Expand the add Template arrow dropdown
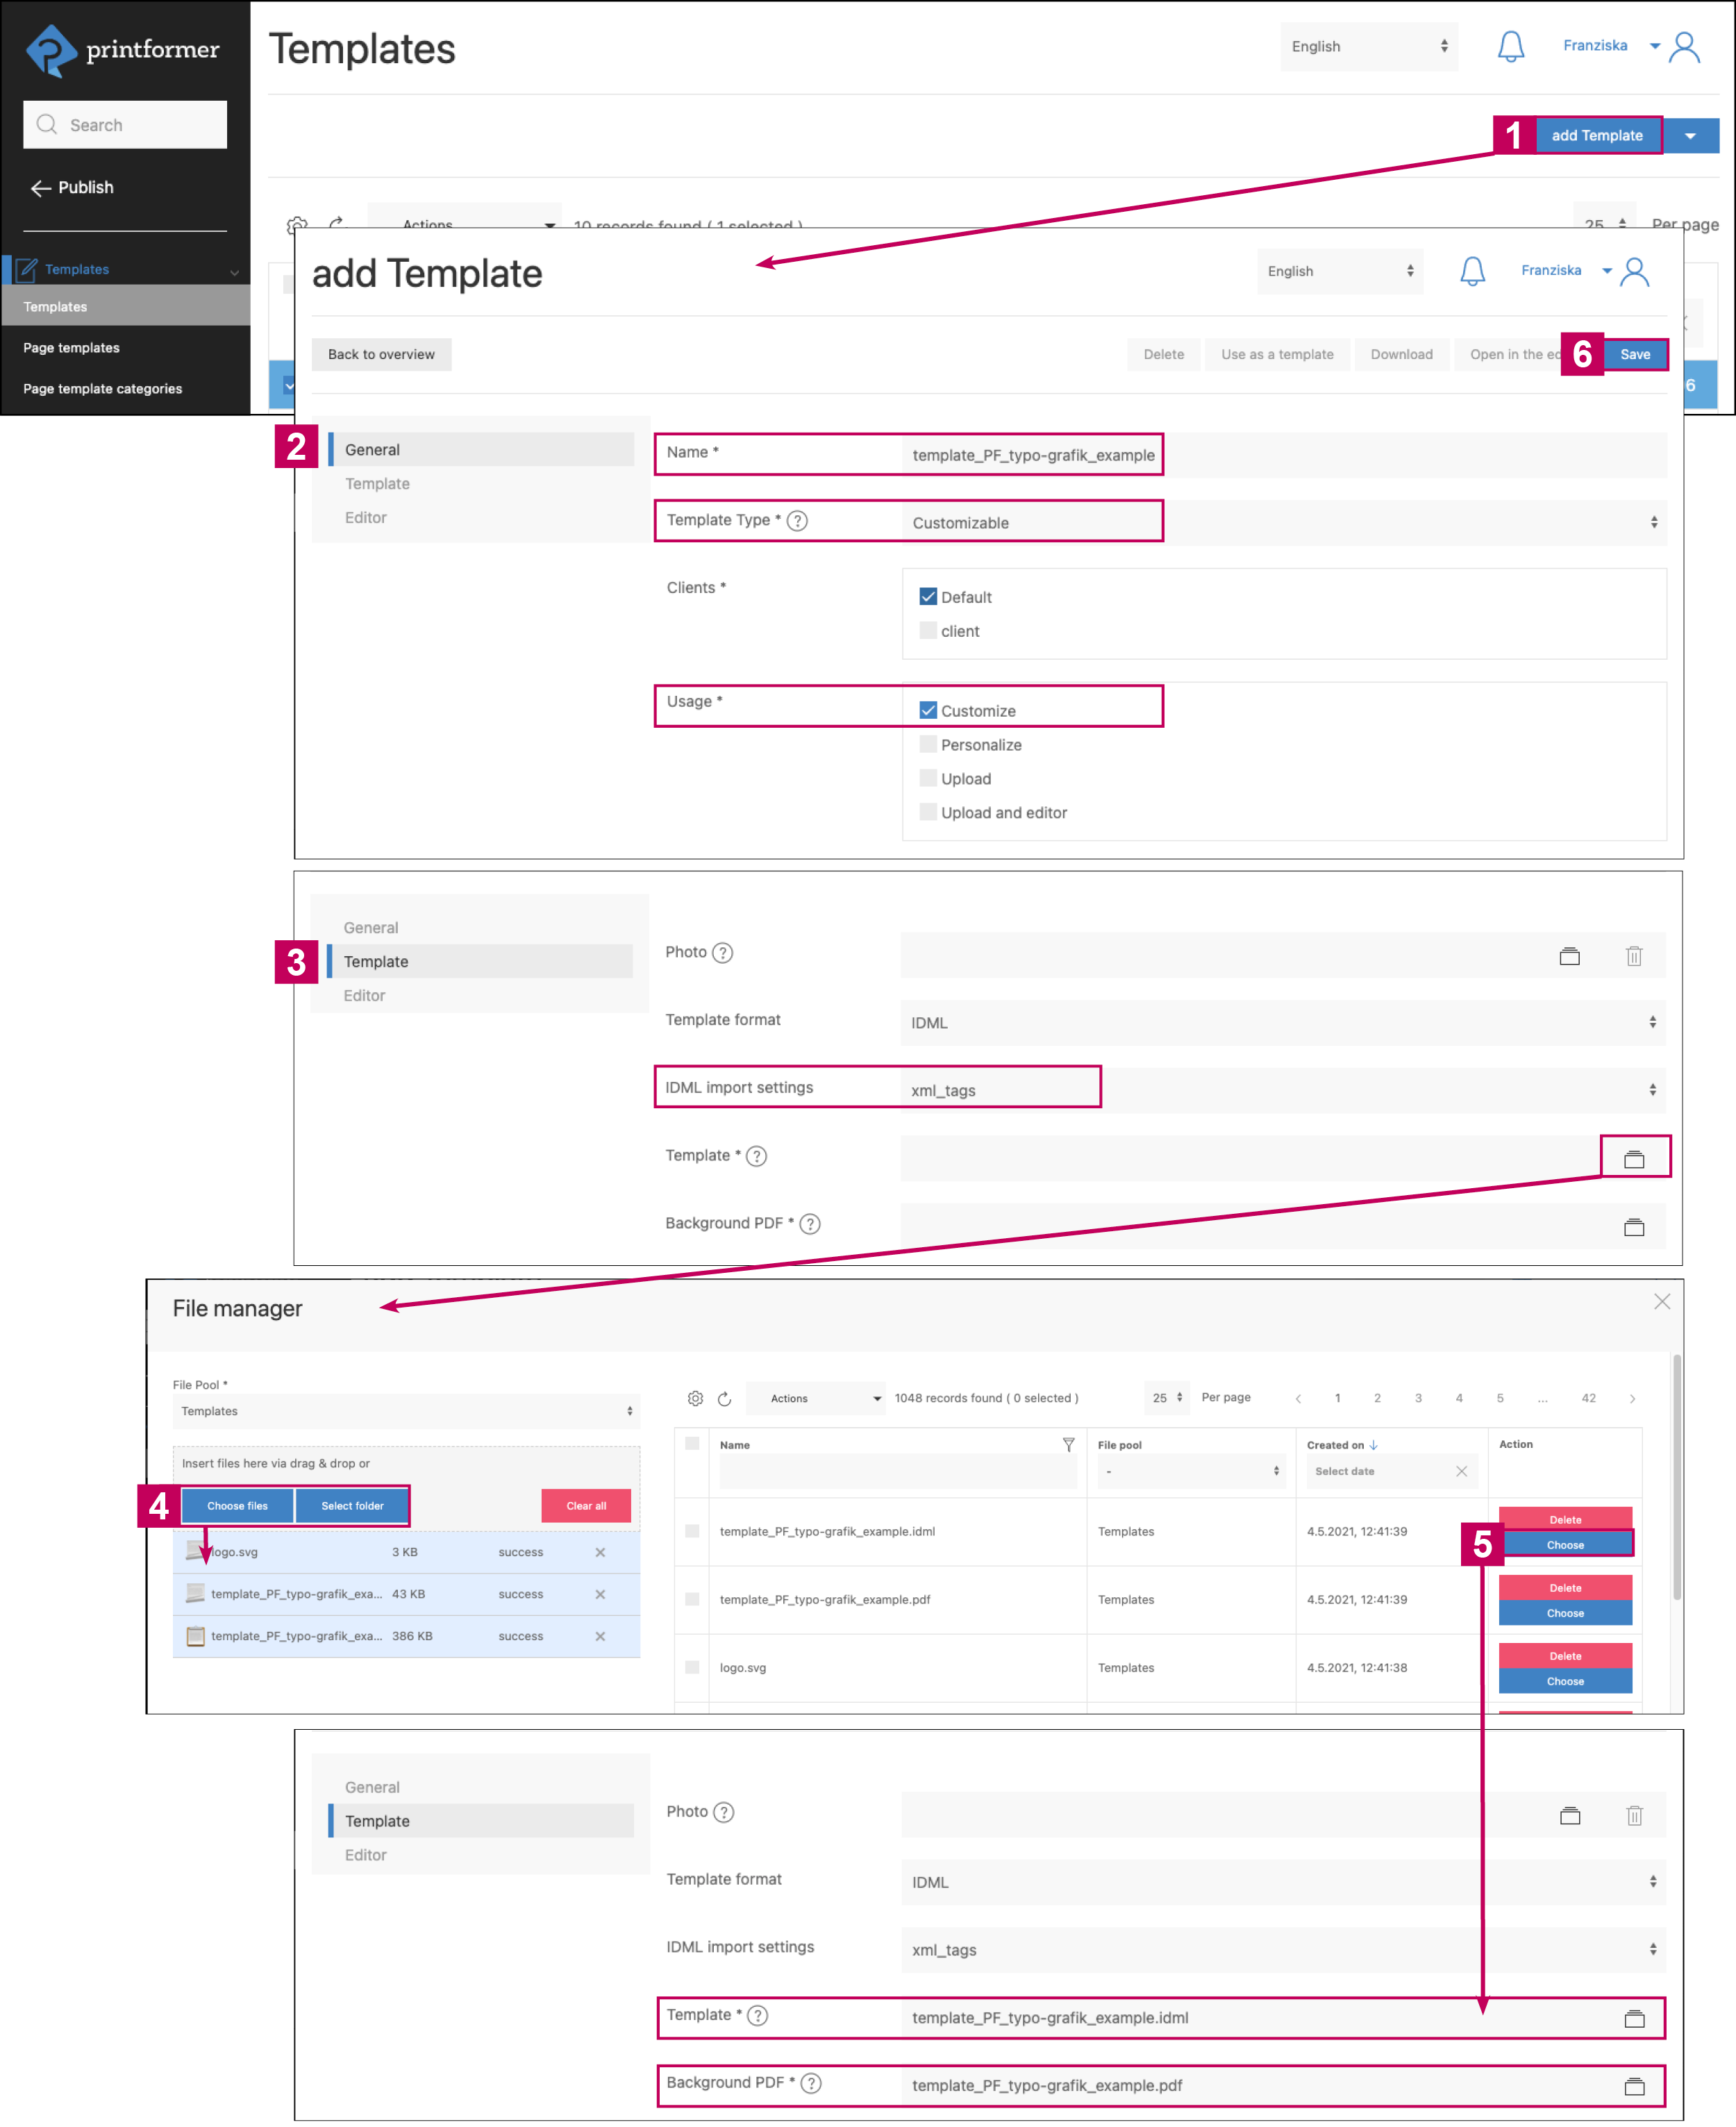1736x2127 pixels. coord(1690,136)
